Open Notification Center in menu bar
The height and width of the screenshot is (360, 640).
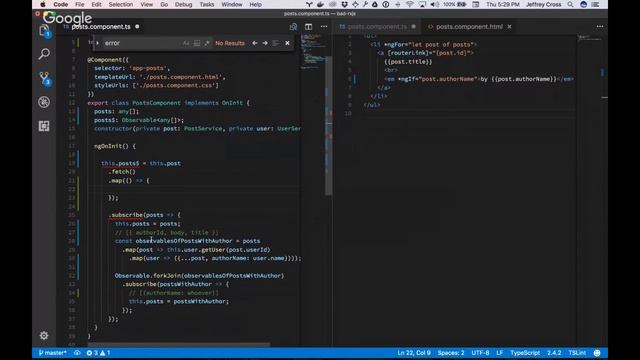pyautogui.click(x=596, y=4)
